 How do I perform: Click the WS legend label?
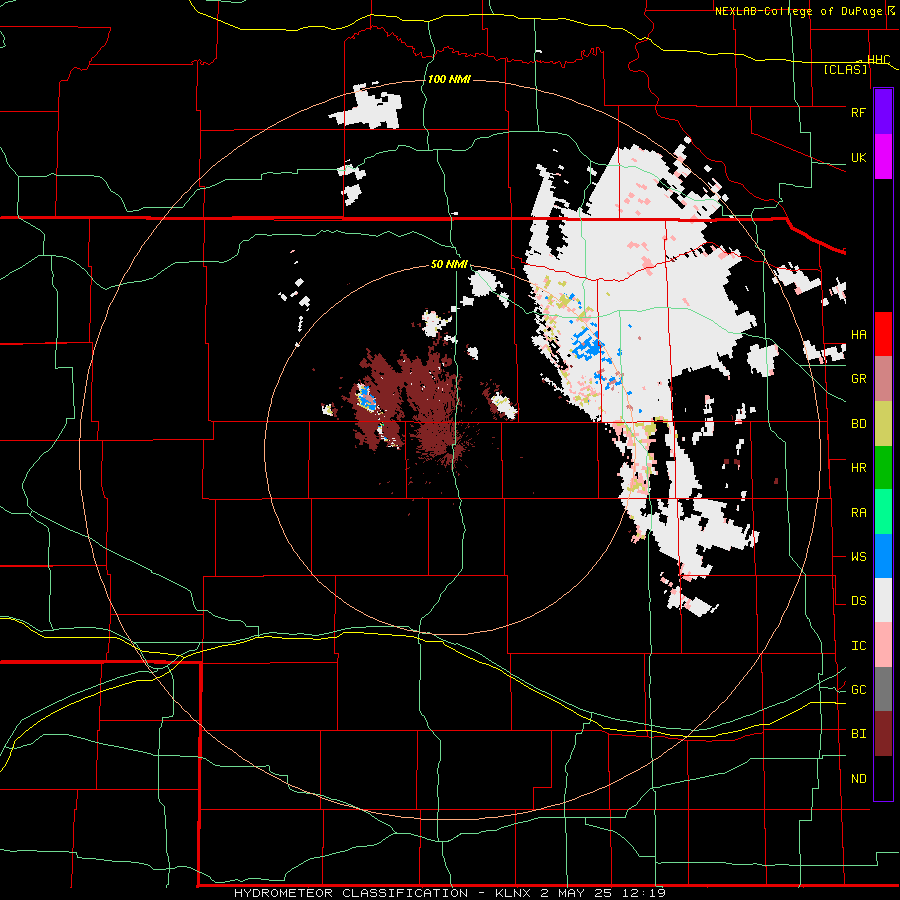click(x=858, y=557)
